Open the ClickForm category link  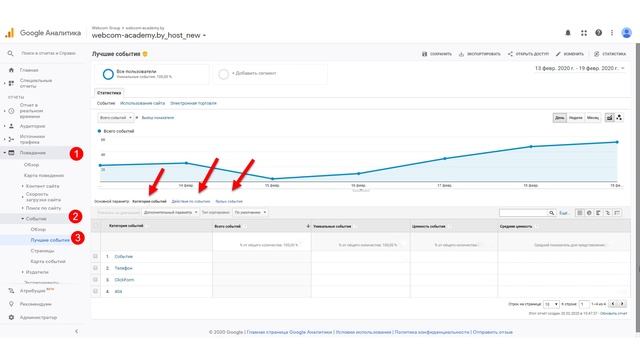pos(124,280)
